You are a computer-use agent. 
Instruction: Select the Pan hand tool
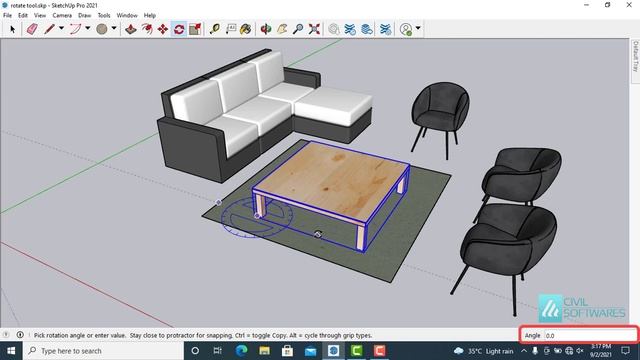click(x=282, y=29)
